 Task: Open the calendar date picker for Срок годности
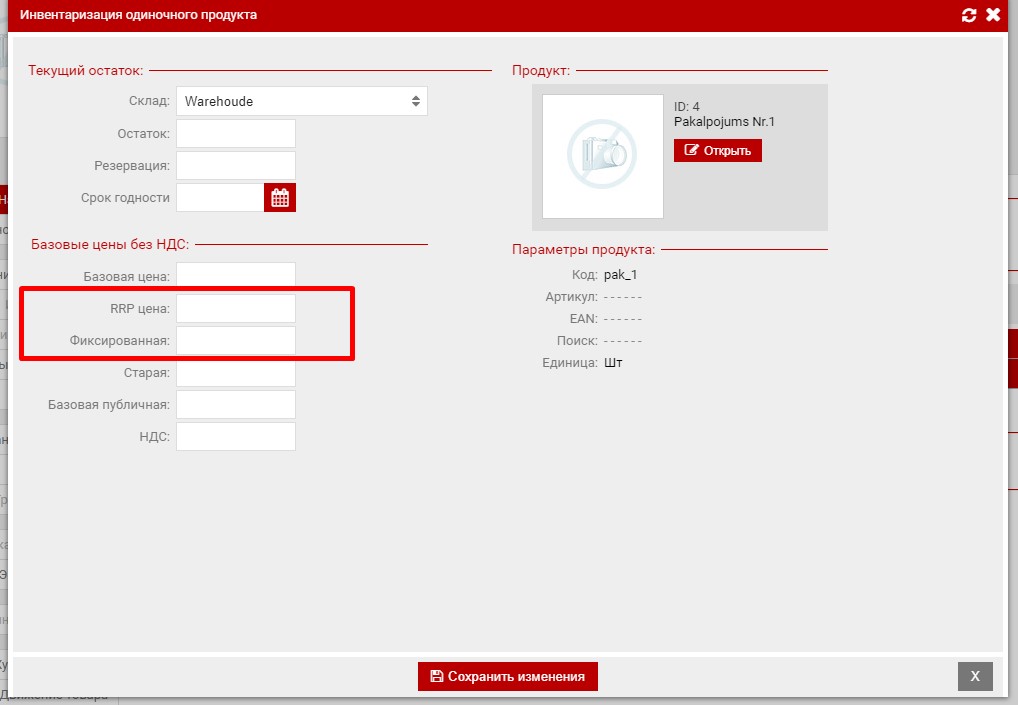click(x=280, y=198)
